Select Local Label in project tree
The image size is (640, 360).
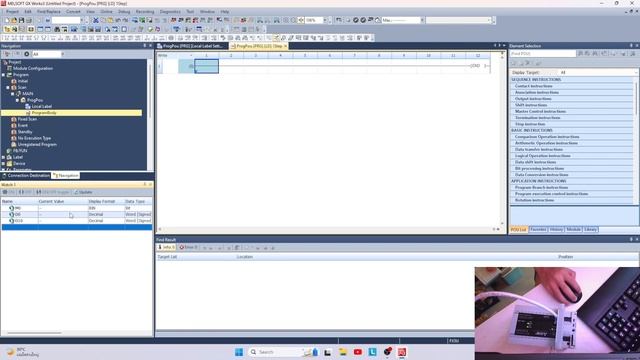42,107
